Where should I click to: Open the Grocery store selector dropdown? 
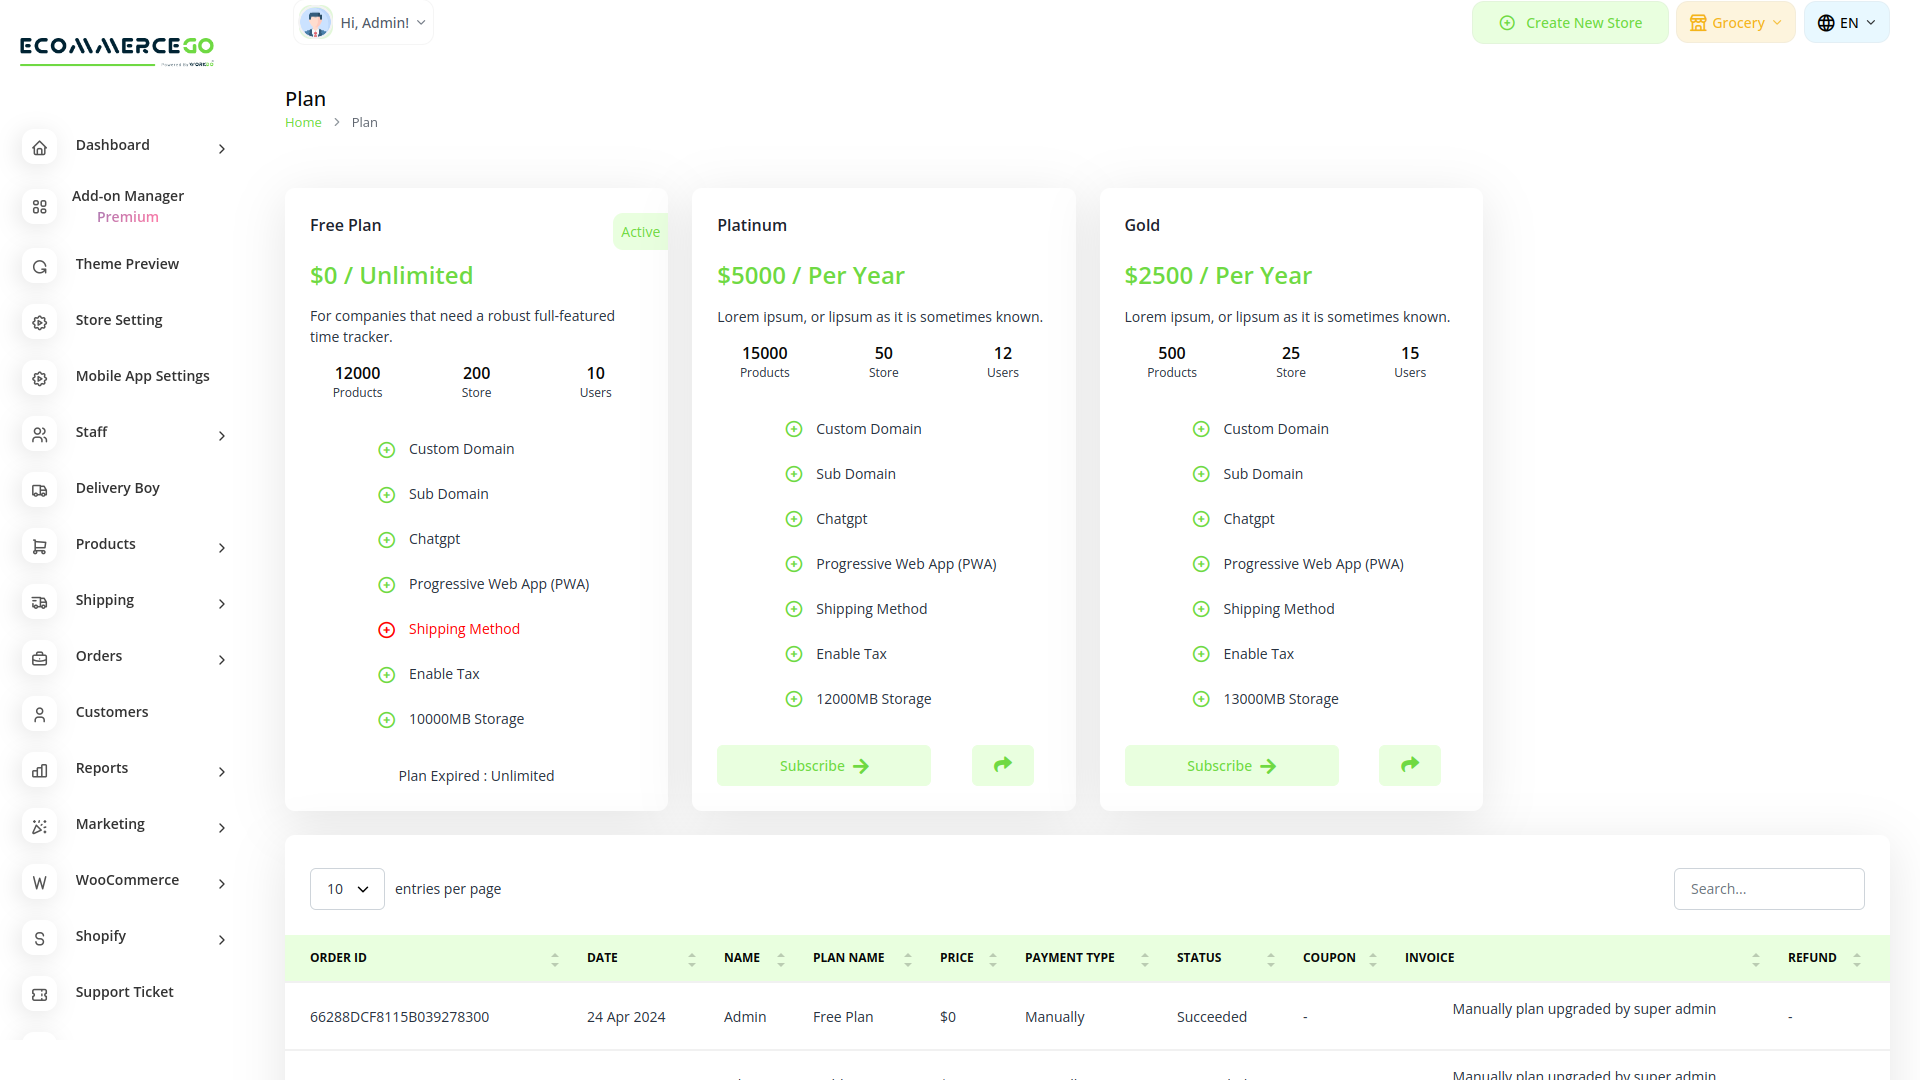[1735, 22]
